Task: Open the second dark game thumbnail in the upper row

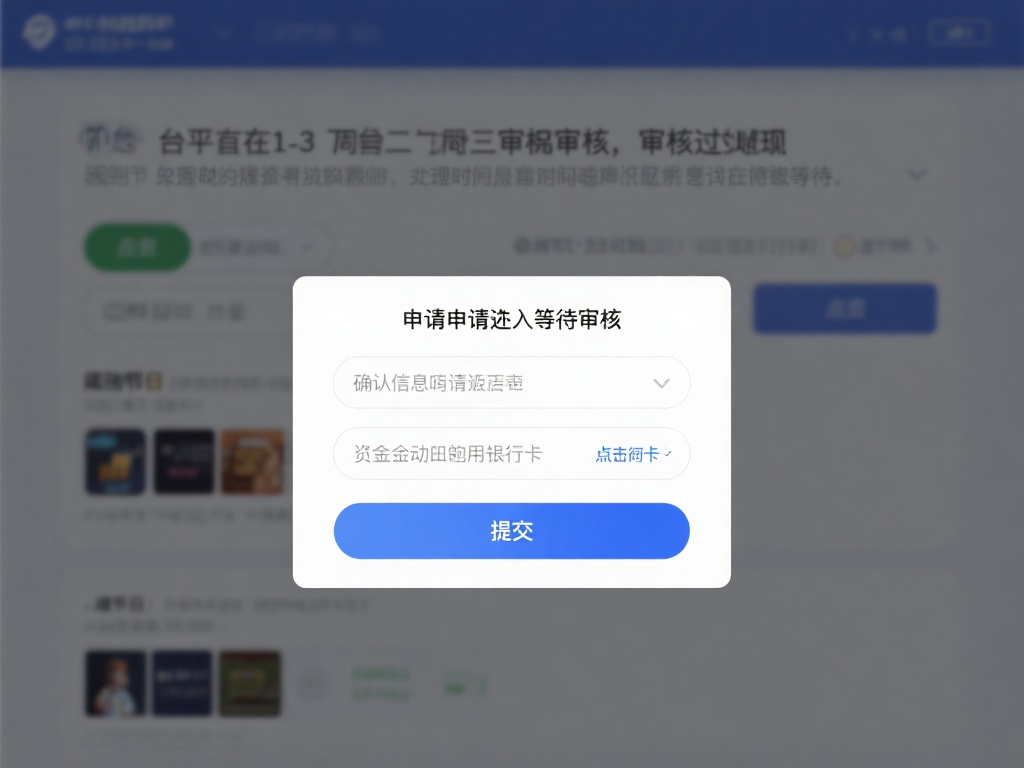Action: click(x=184, y=462)
